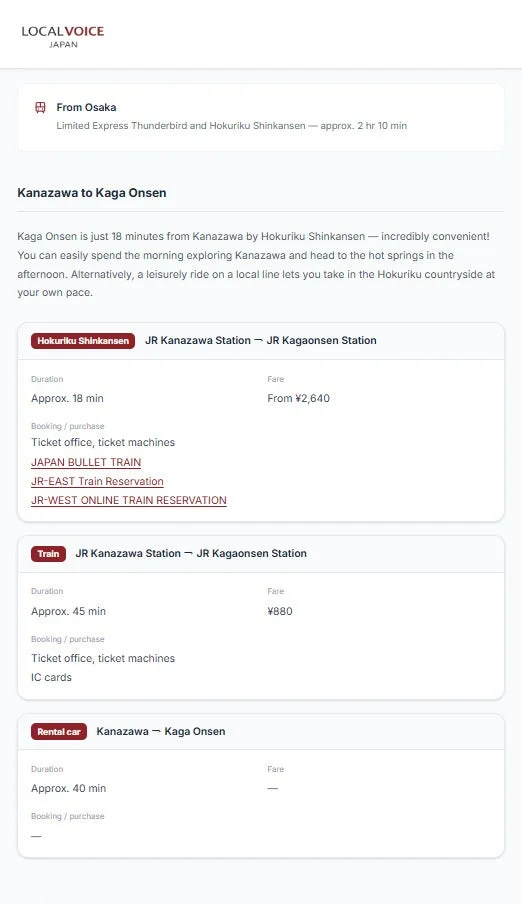The width and height of the screenshot is (522, 908).
Task: Click the Kanazawa to Kaga Onsen heading
Action: click(92, 193)
